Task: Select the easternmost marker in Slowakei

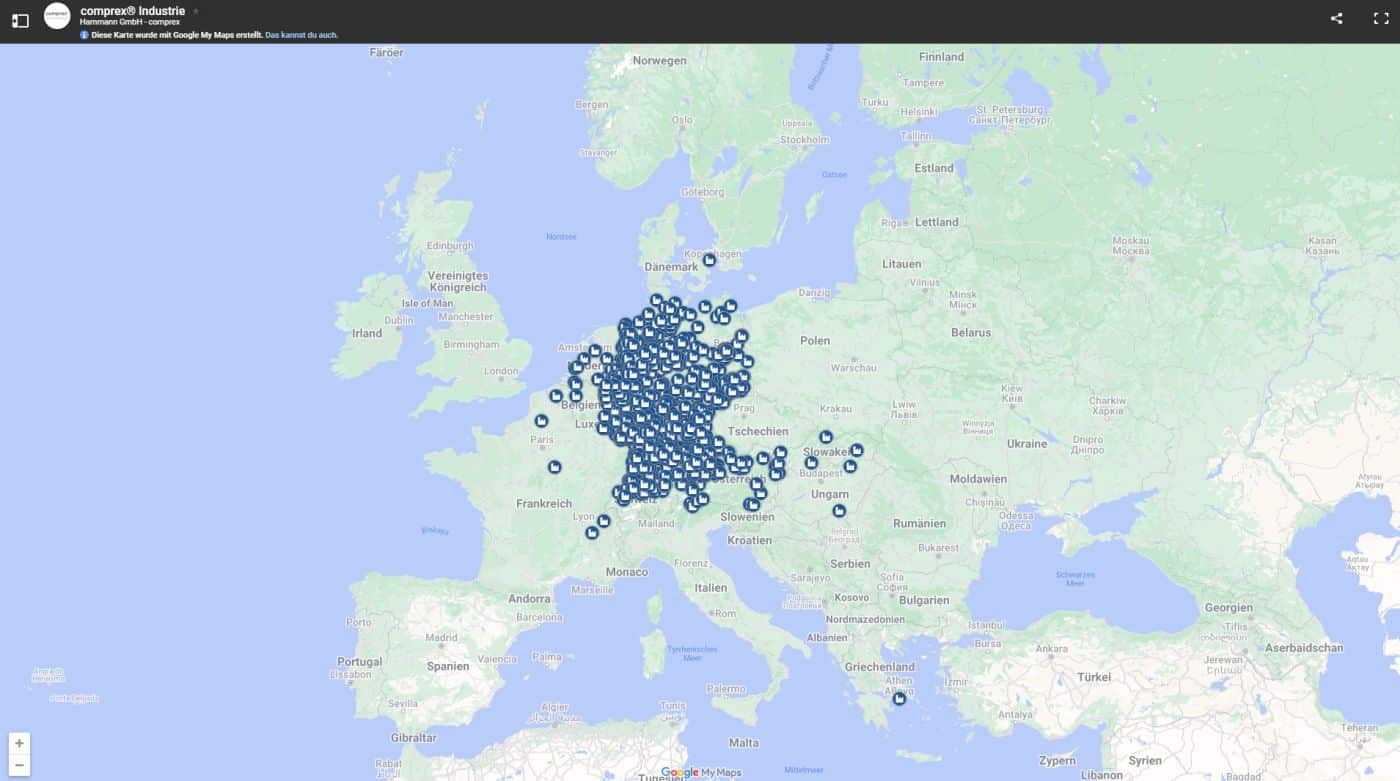Action: click(856, 450)
